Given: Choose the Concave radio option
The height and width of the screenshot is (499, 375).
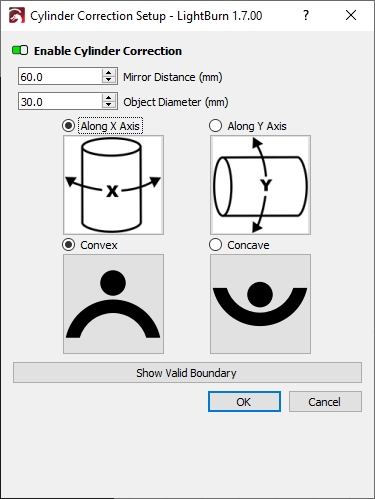Looking at the screenshot, I should 215,245.
